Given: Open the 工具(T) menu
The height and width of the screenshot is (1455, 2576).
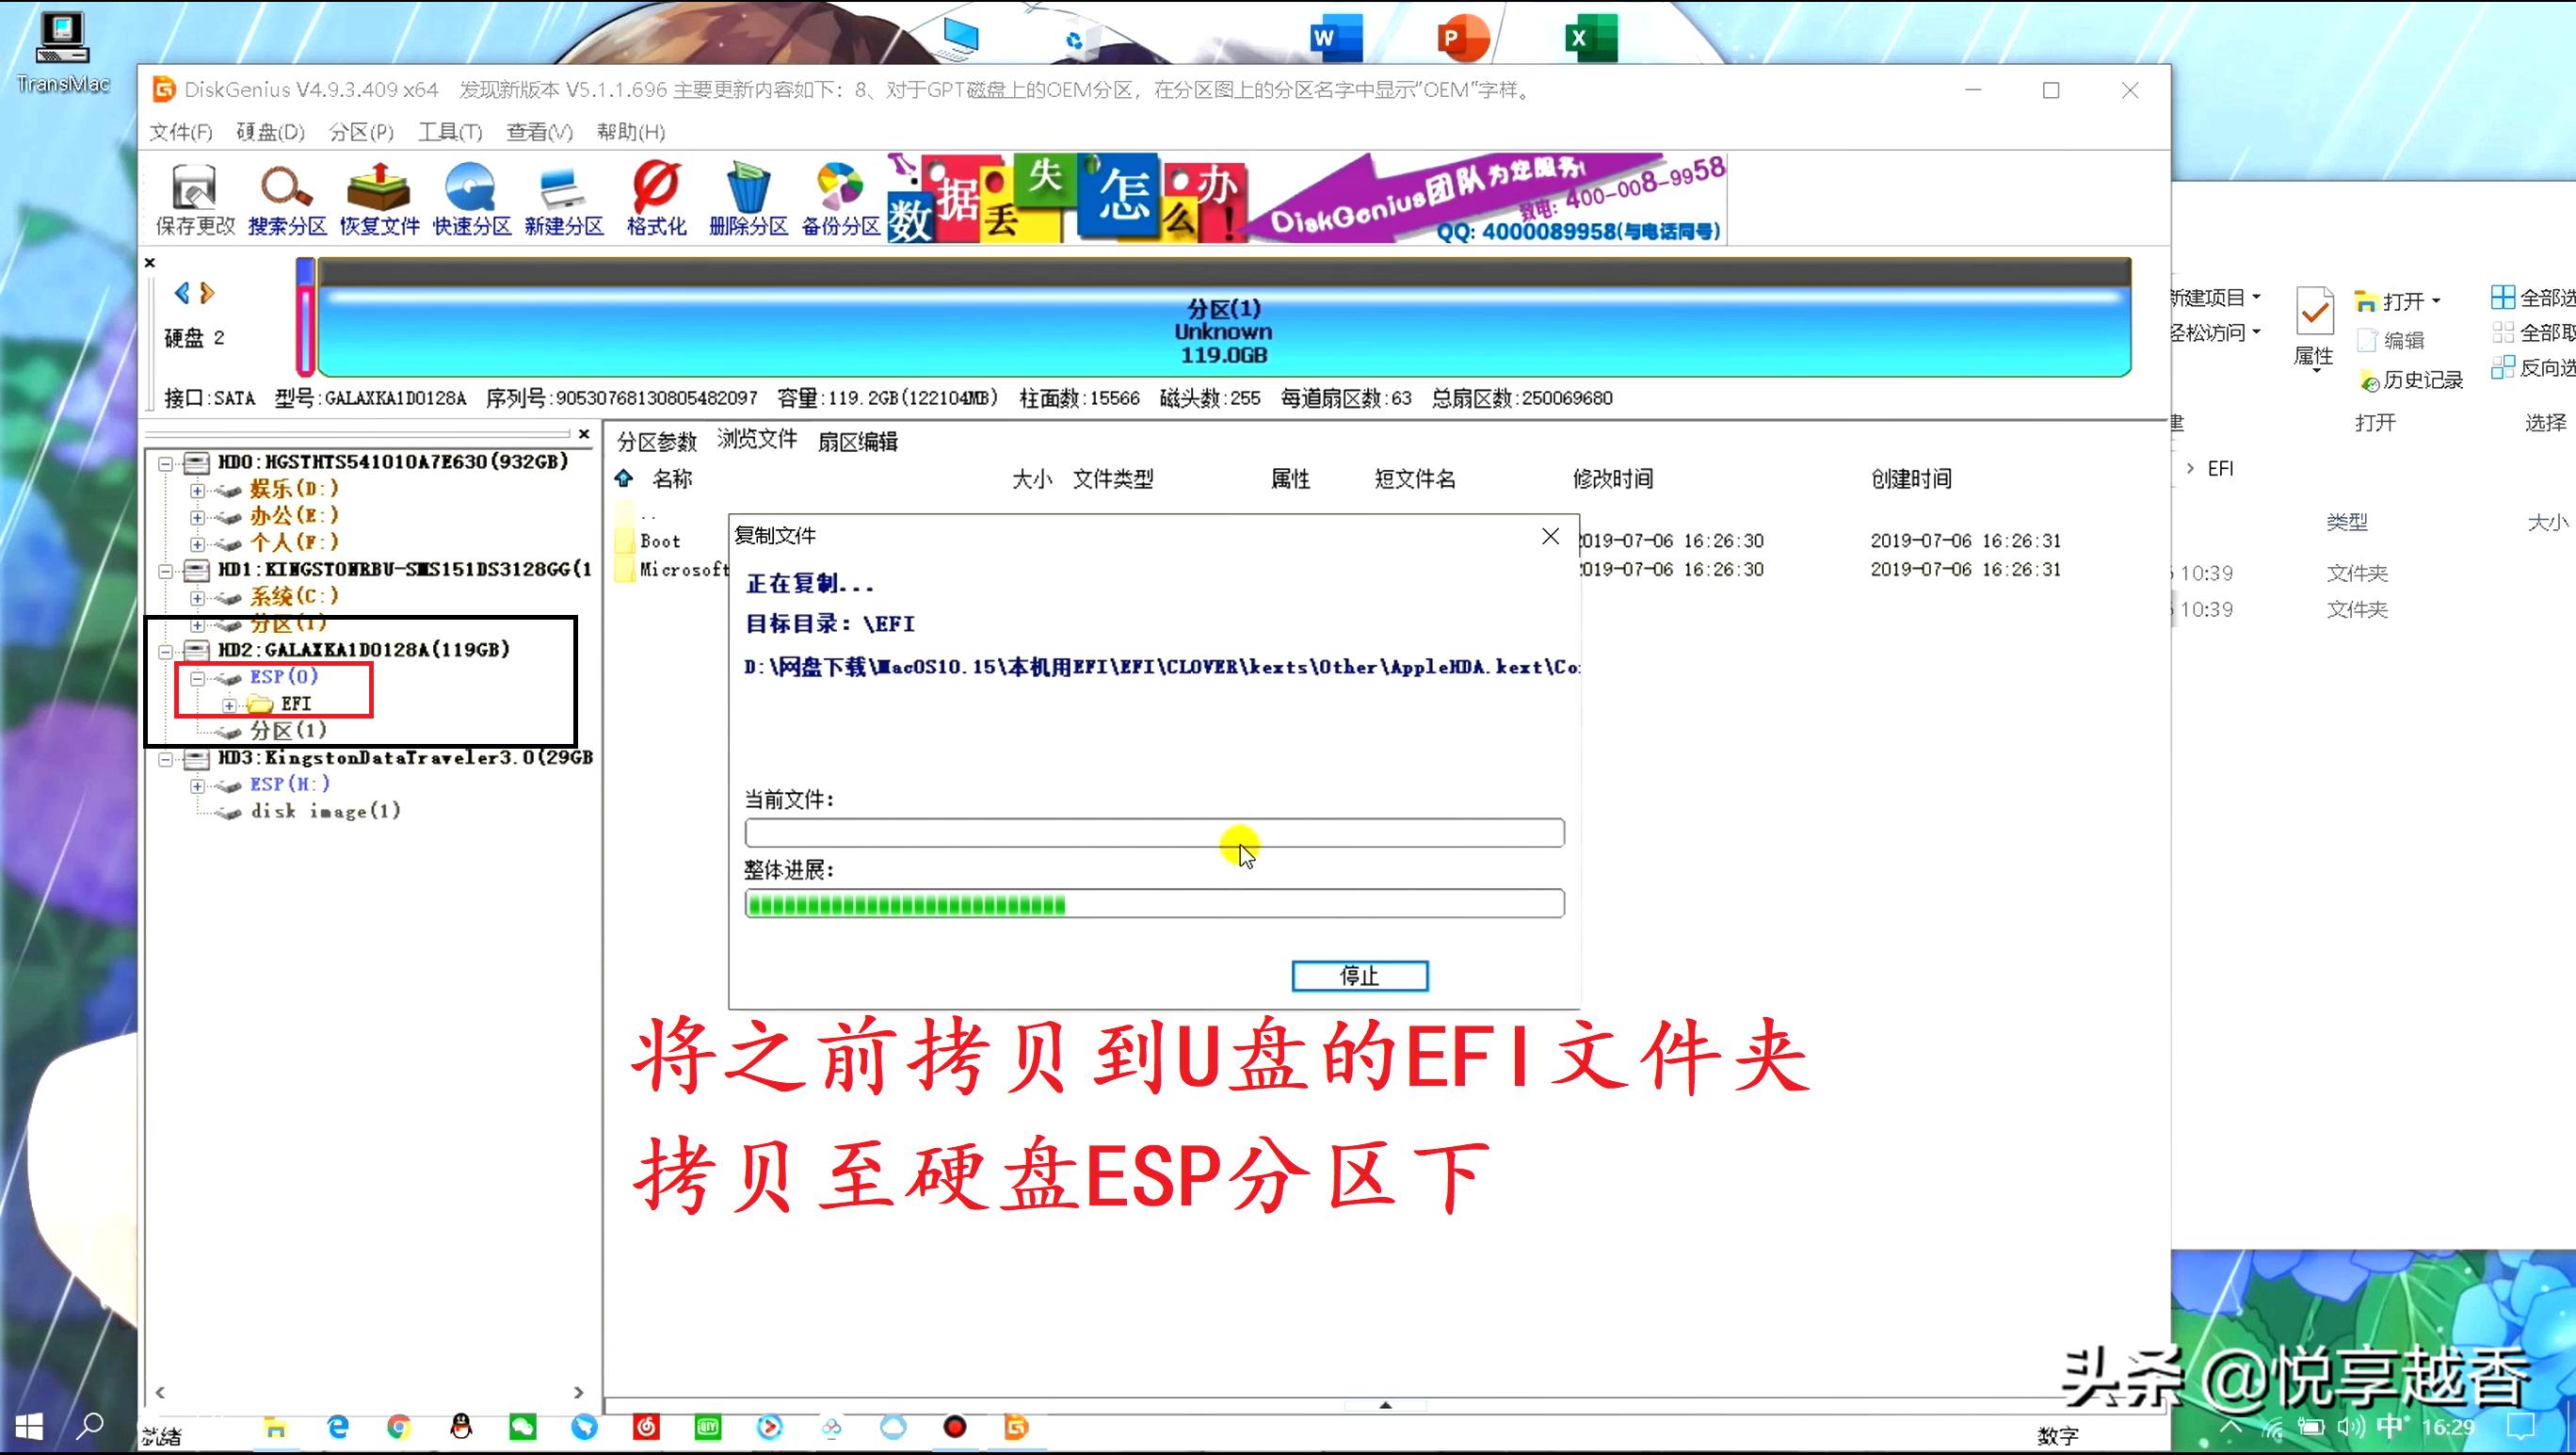Looking at the screenshot, I should [448, 131].
